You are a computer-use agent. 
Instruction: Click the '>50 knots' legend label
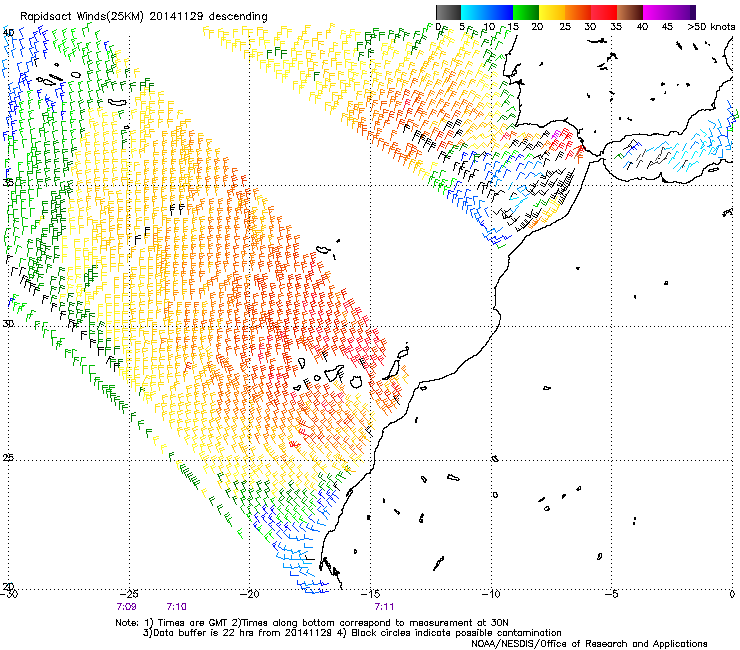(x=711, y=27)
